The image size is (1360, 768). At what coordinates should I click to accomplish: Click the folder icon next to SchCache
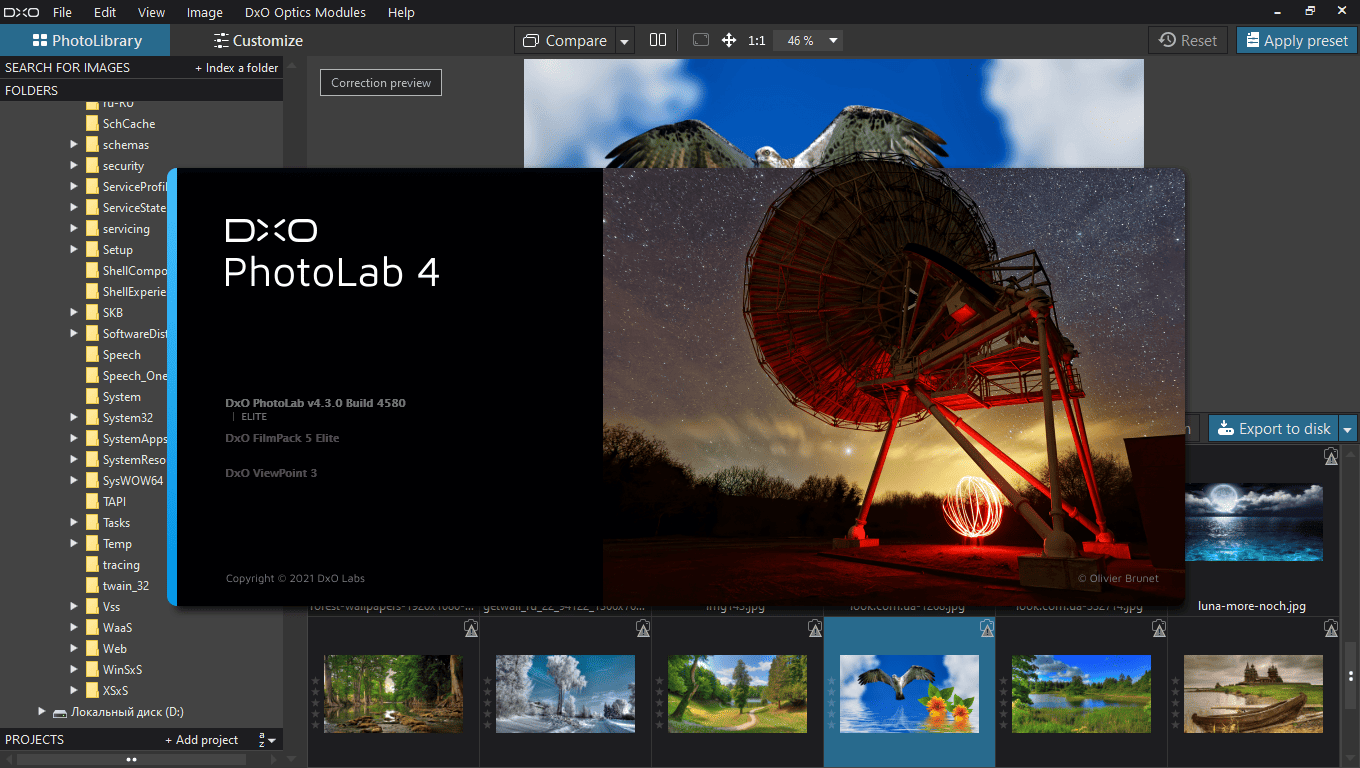click(92, 124)
